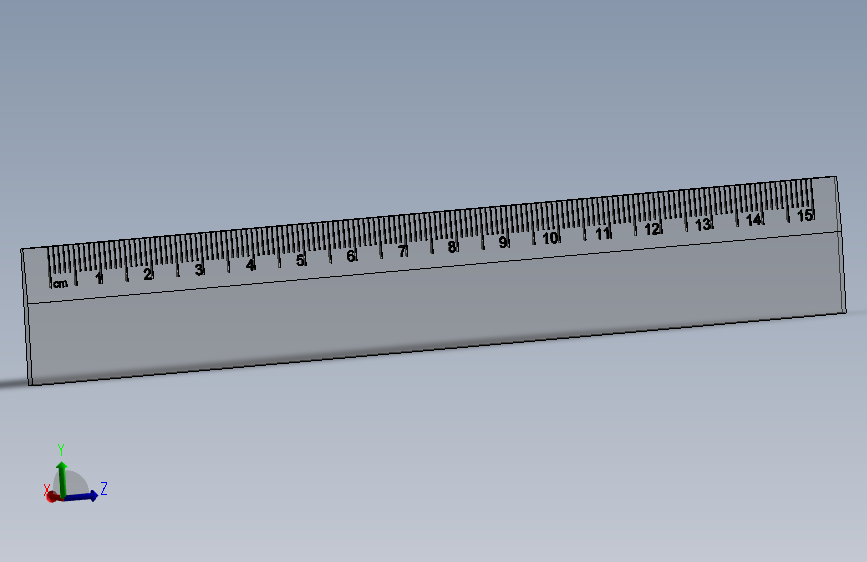Click the number 10 on the ruler
The image size is (867, 562).
tap(550, 238)
